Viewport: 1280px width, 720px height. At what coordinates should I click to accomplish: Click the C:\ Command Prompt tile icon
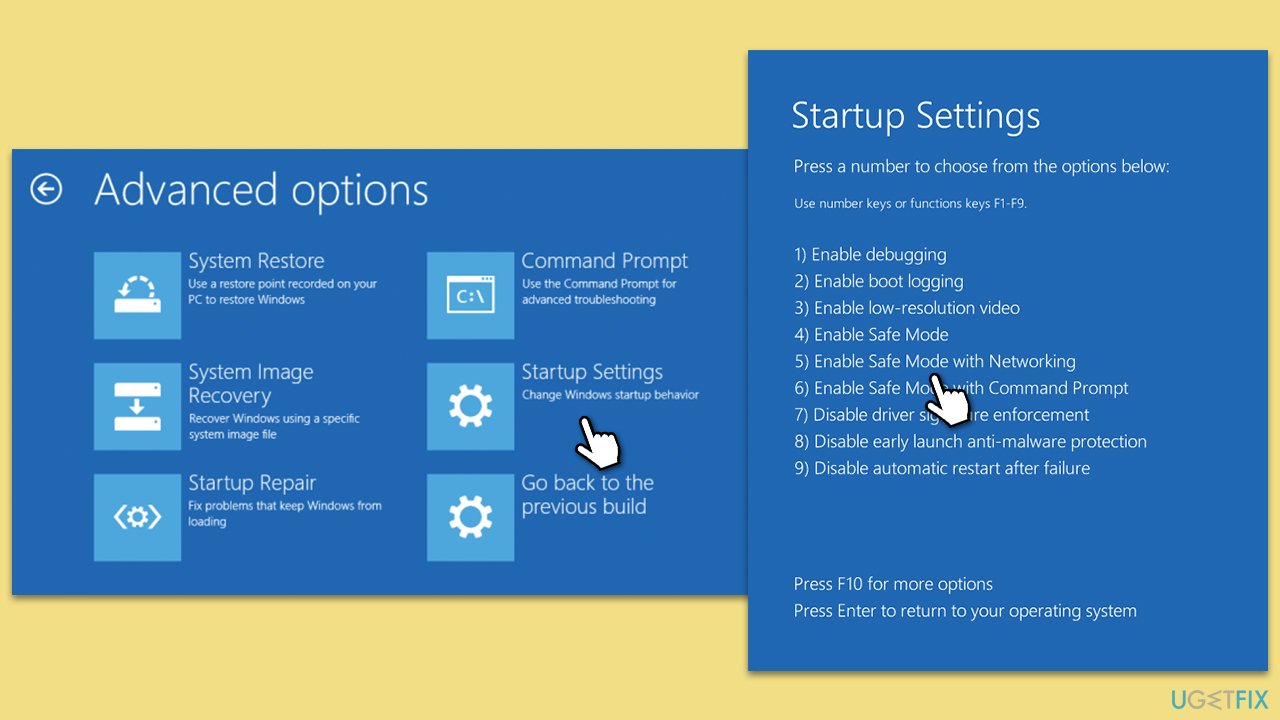click(470, 295)
